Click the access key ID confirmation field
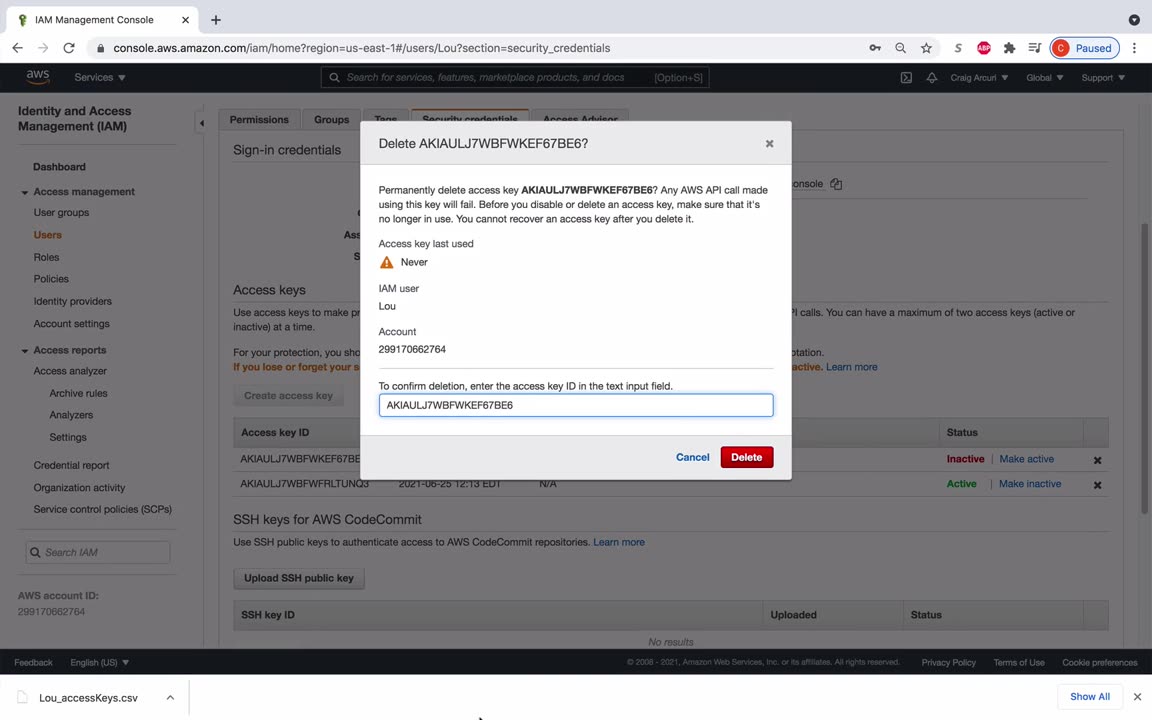 (x=576, y=405)
